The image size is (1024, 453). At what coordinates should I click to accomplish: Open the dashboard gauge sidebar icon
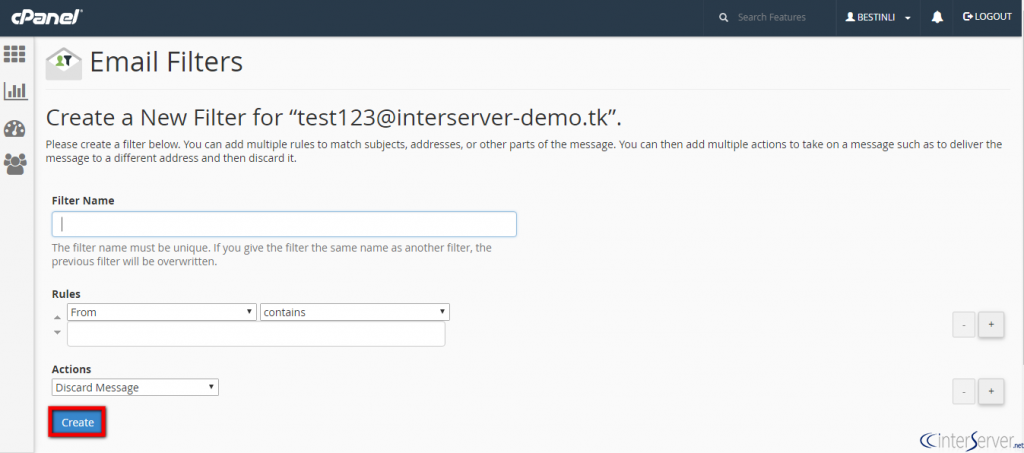pos(14,129)
